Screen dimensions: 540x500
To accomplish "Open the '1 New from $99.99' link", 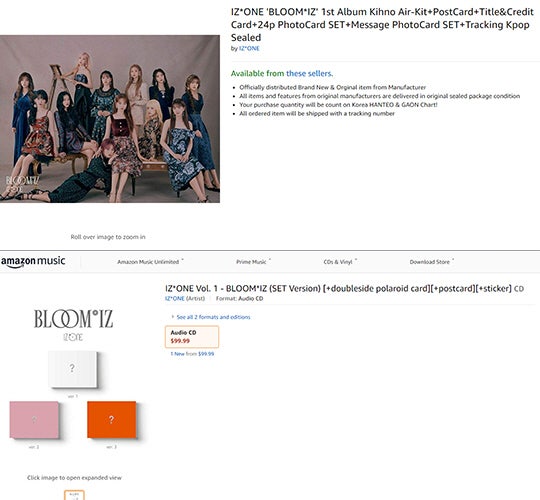I will (x=192, y=354).
